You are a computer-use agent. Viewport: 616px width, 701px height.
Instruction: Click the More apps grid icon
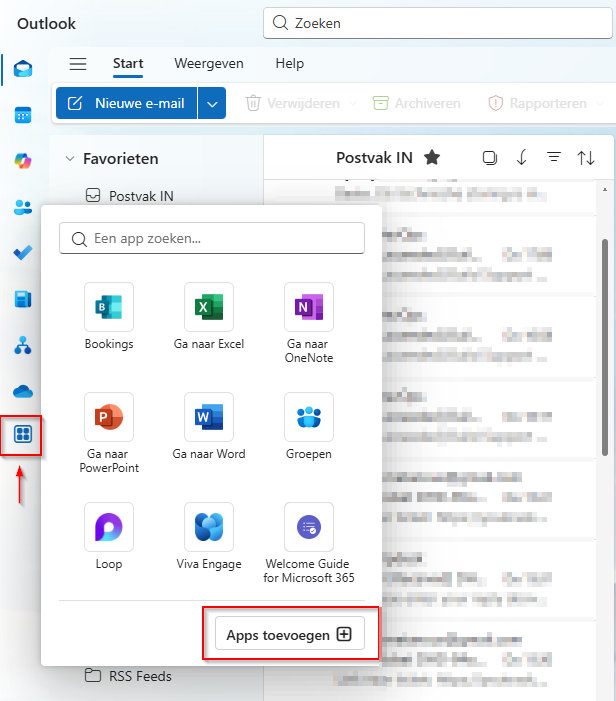tap(22, 436)
